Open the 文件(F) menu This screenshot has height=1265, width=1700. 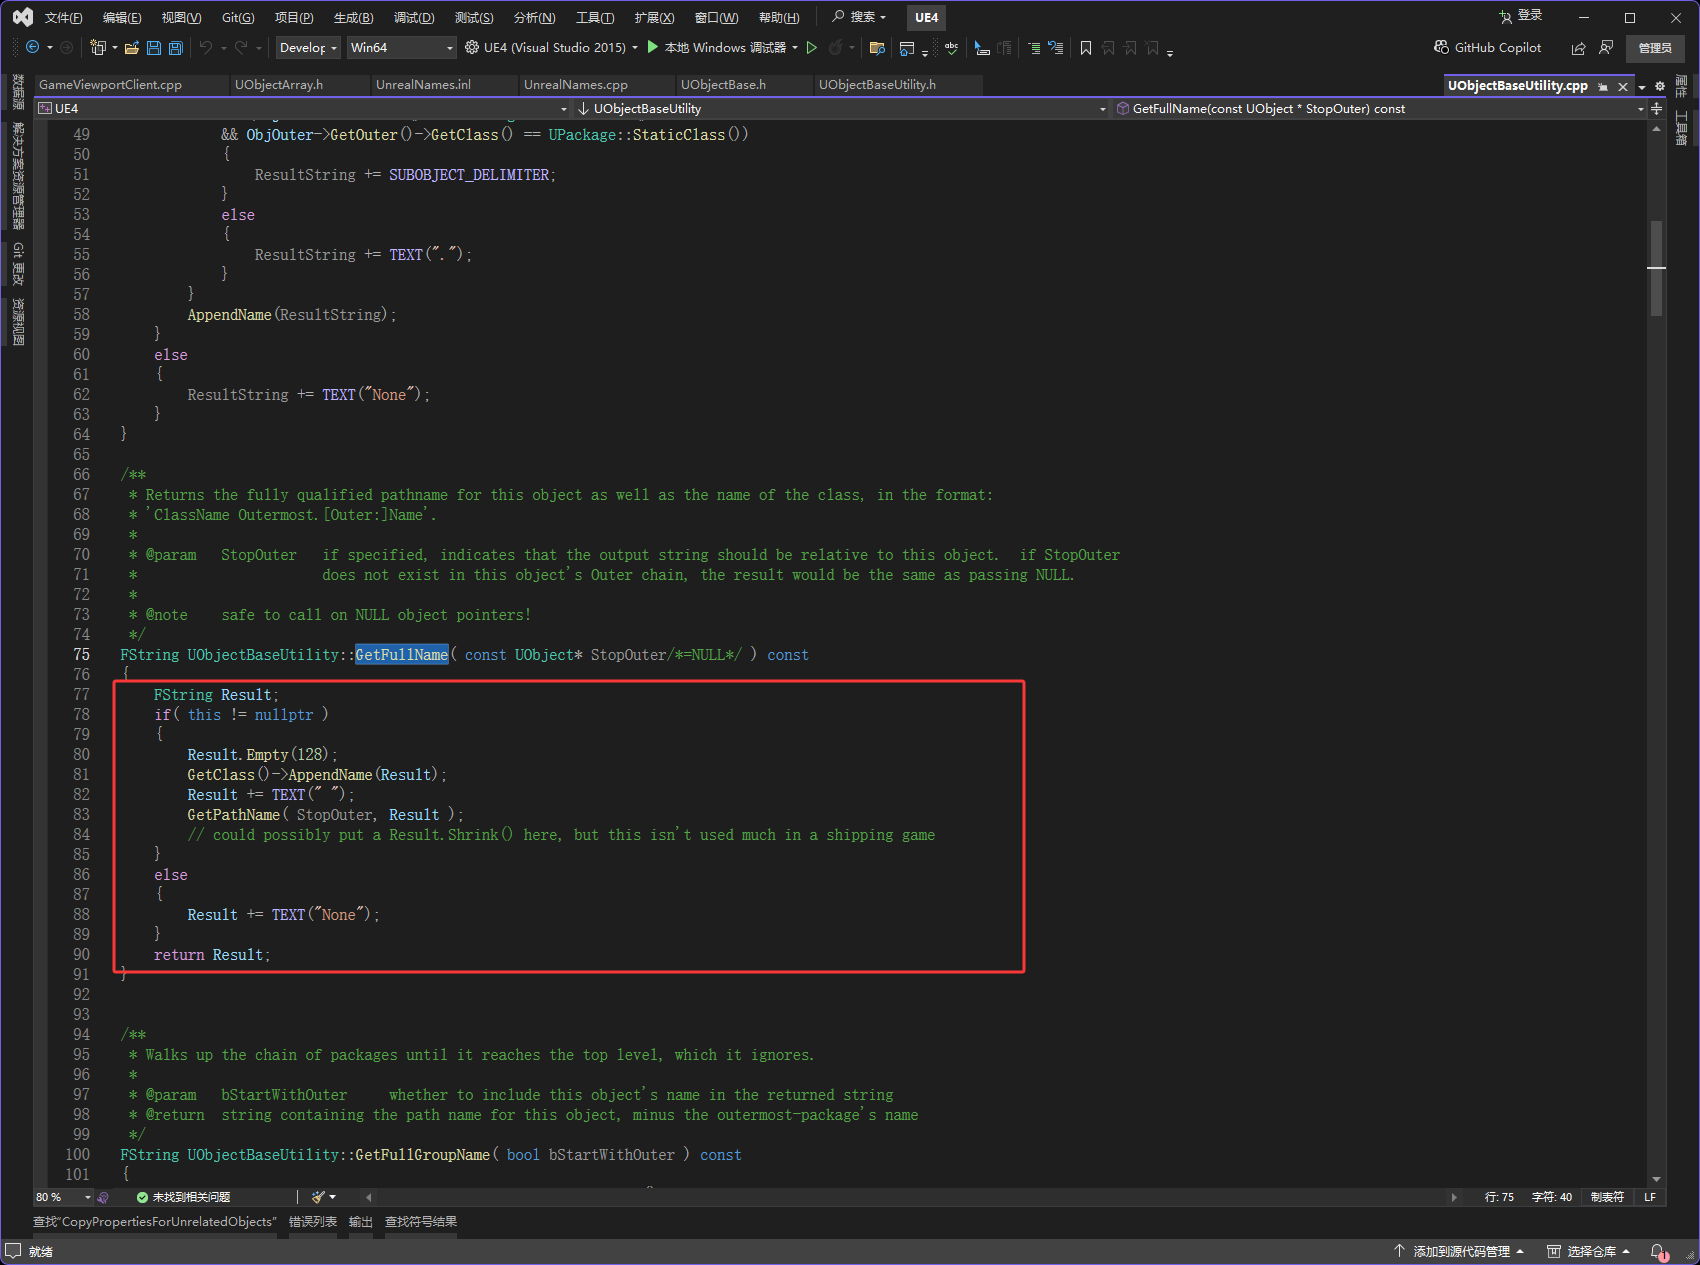63,17
